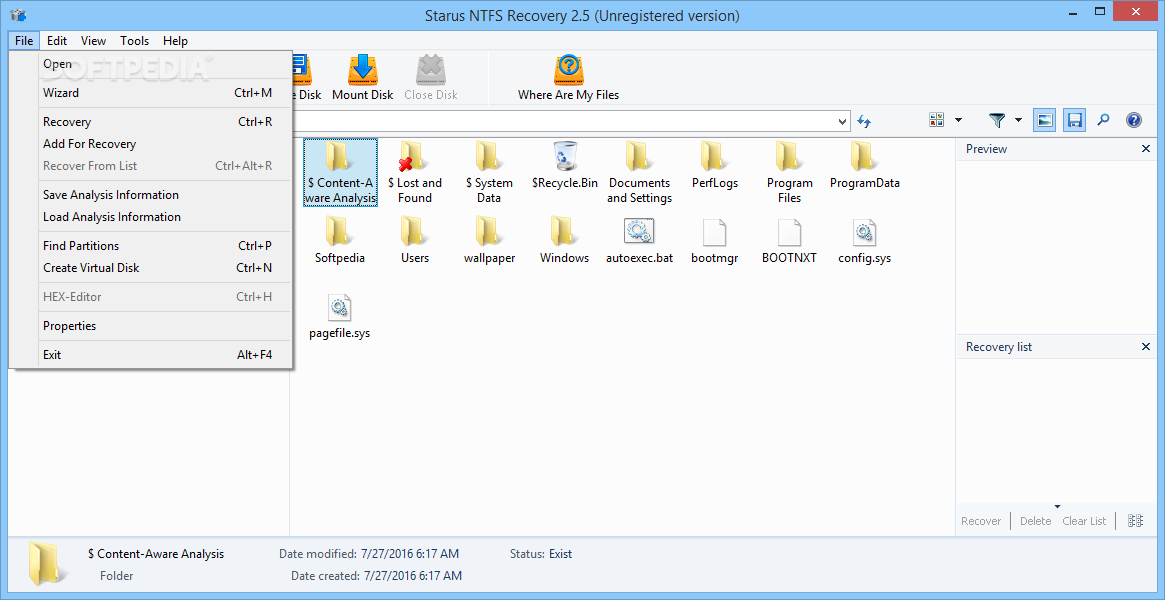Close the Recovery list panel
This screenshot has height=600, width=1165.
point(1146,347)
